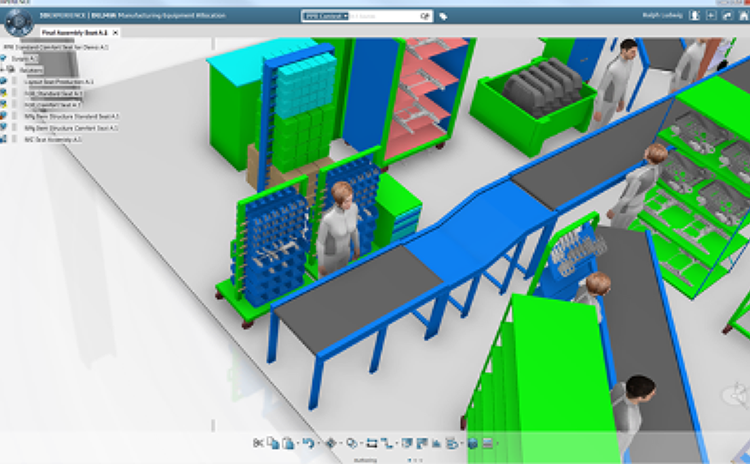750x464 pixels.
Task: Click the Paste clipboard icon
Action: pos(288,443)
